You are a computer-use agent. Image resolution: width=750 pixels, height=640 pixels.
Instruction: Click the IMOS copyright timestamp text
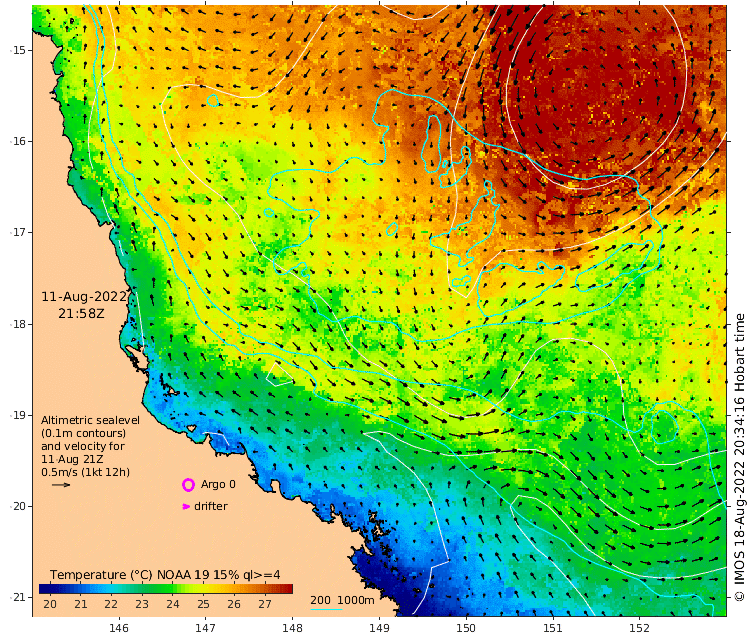click(x=739, y=457)
